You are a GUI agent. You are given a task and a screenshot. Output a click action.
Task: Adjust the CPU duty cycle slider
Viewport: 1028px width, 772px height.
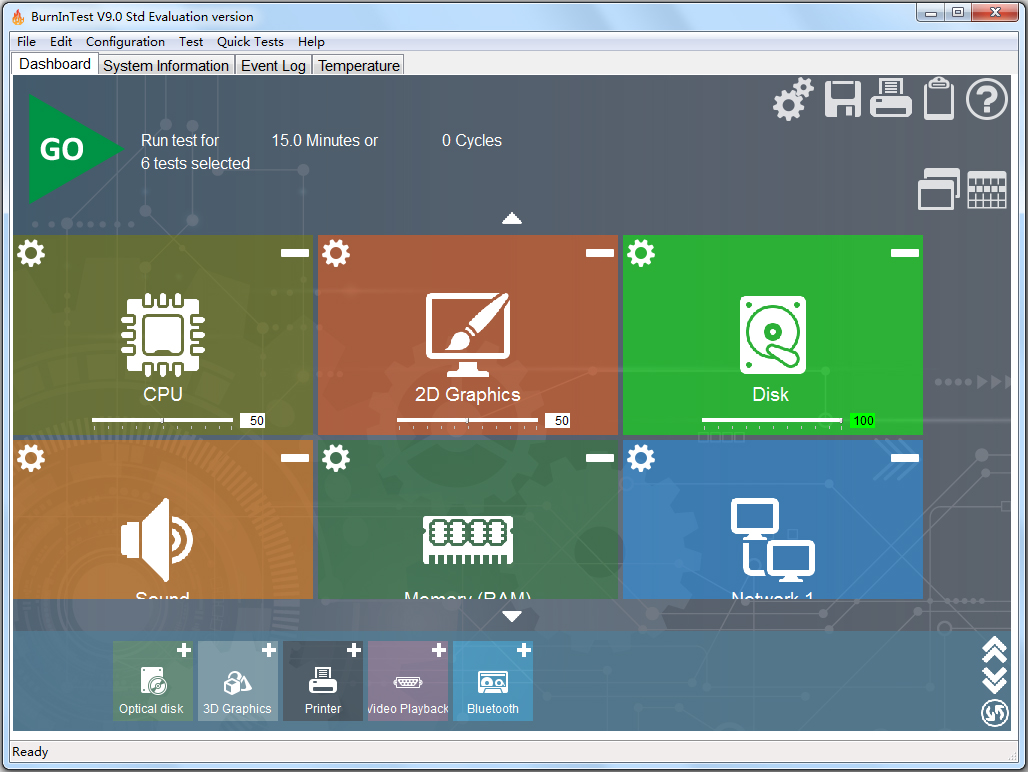[x=163, y=421]
